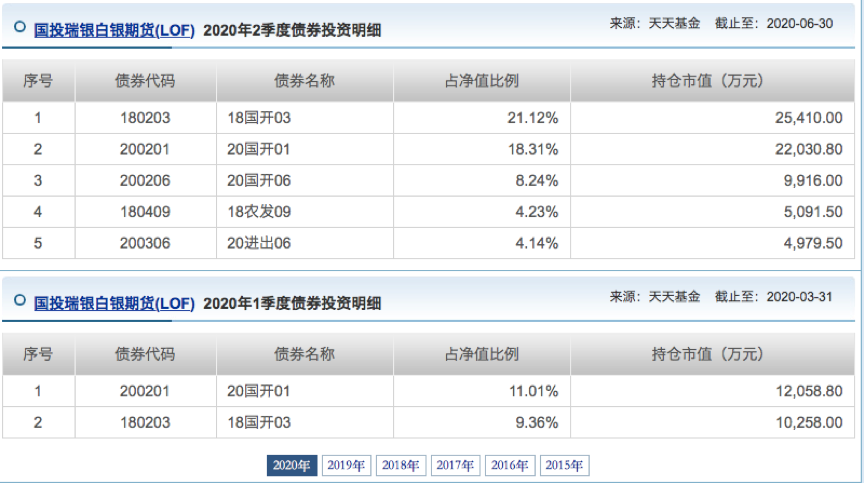This screenshot has width=864, height=483.
Task: Click the 截止至: 2020-06-30 date text
Action: (x=774, y=24)
